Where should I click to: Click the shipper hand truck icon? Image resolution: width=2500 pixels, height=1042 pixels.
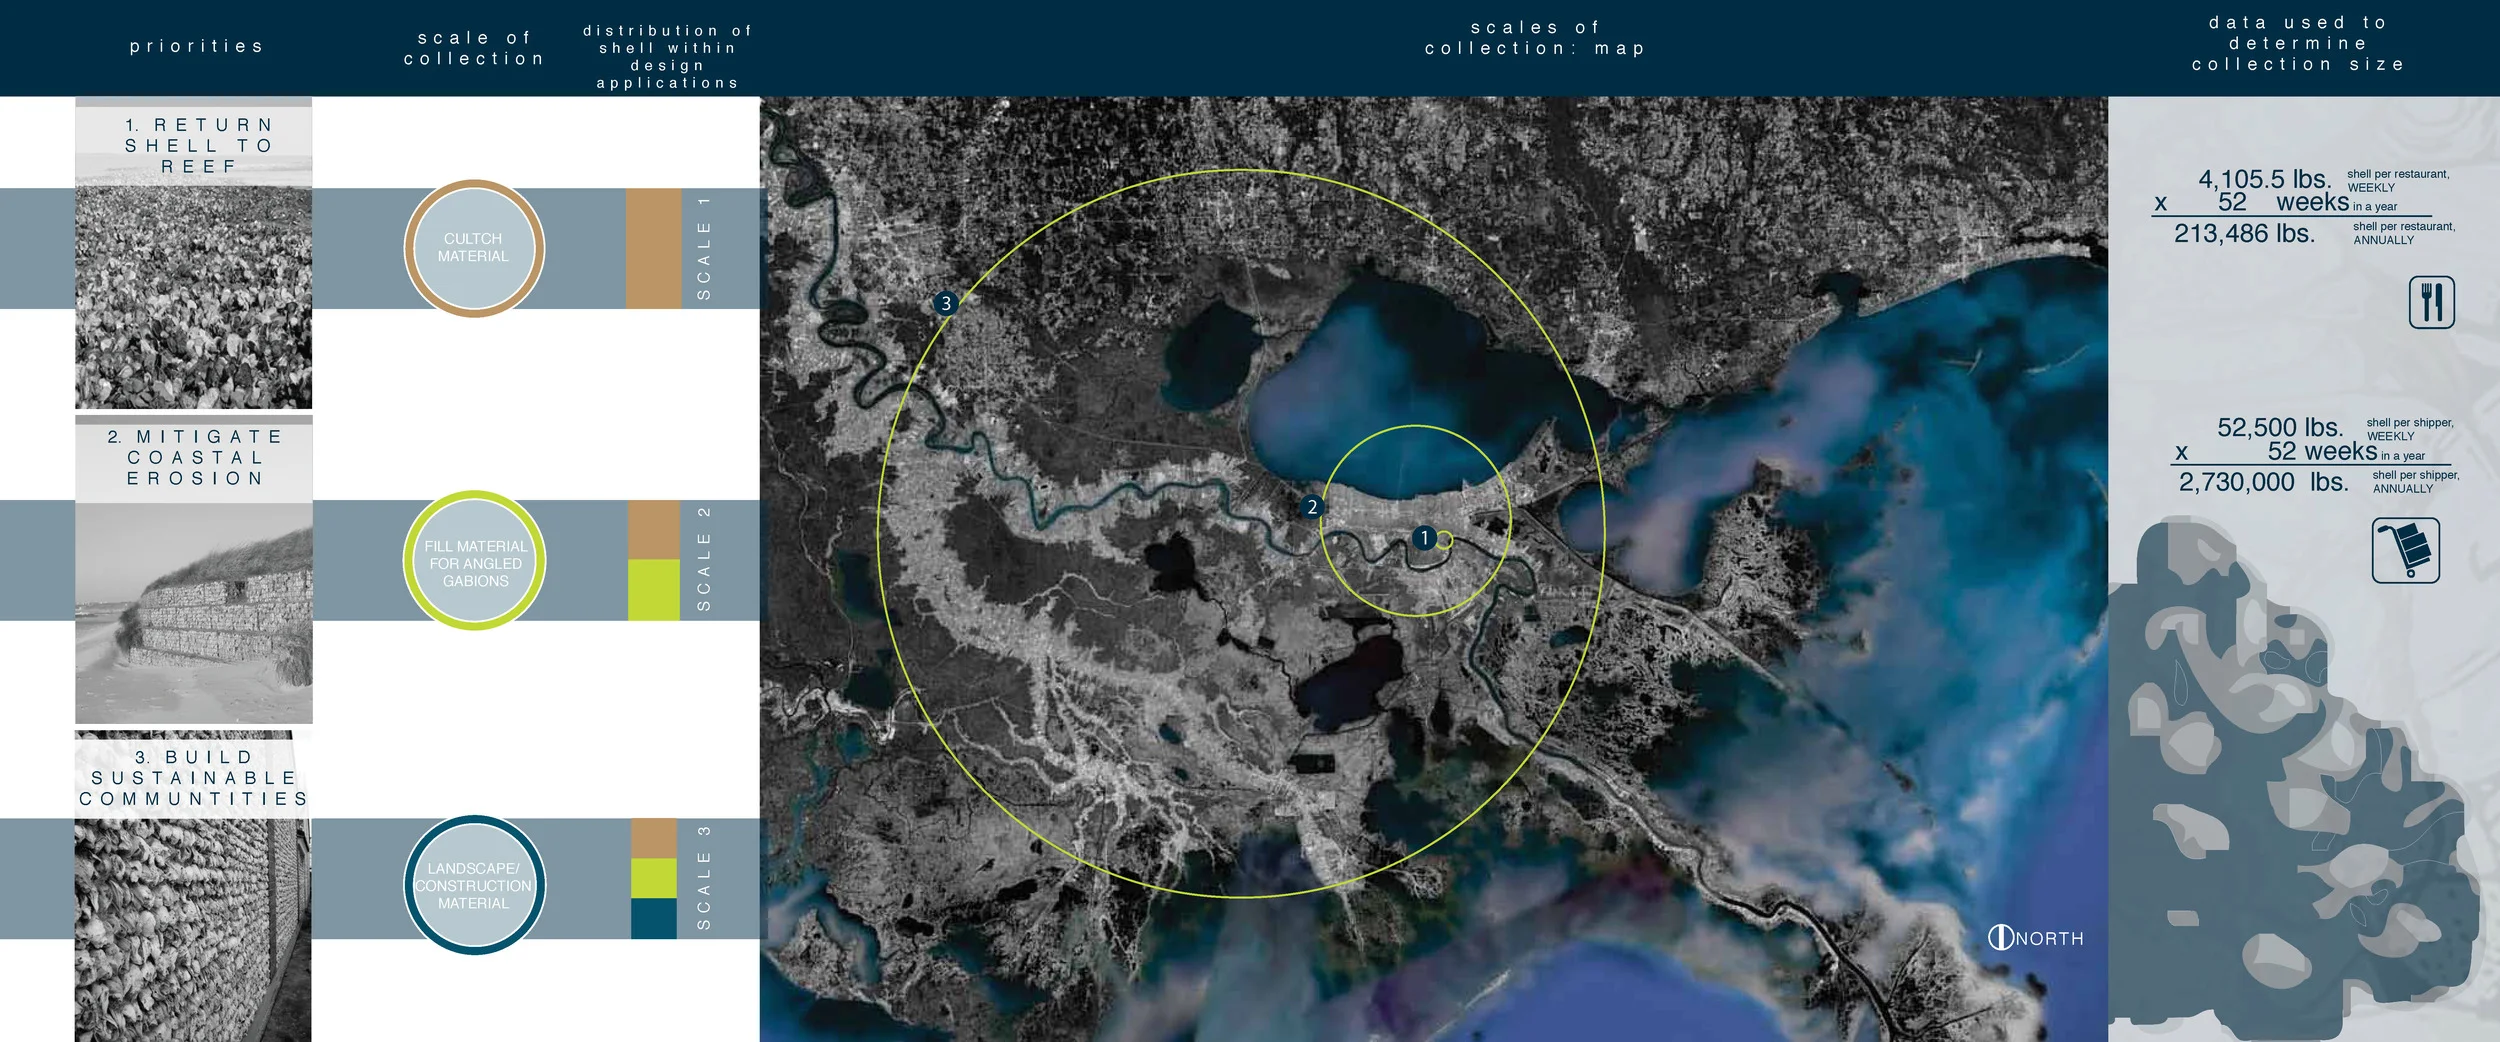point(2405,550)
